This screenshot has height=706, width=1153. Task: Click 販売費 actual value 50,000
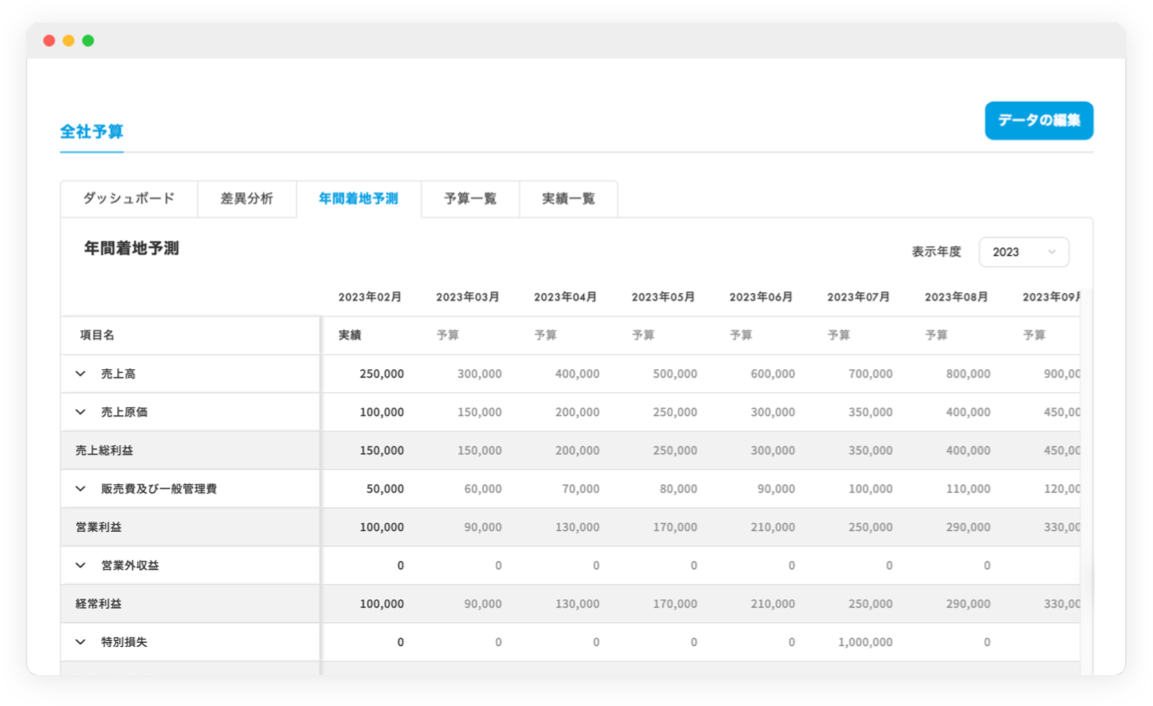pos(385,488)
